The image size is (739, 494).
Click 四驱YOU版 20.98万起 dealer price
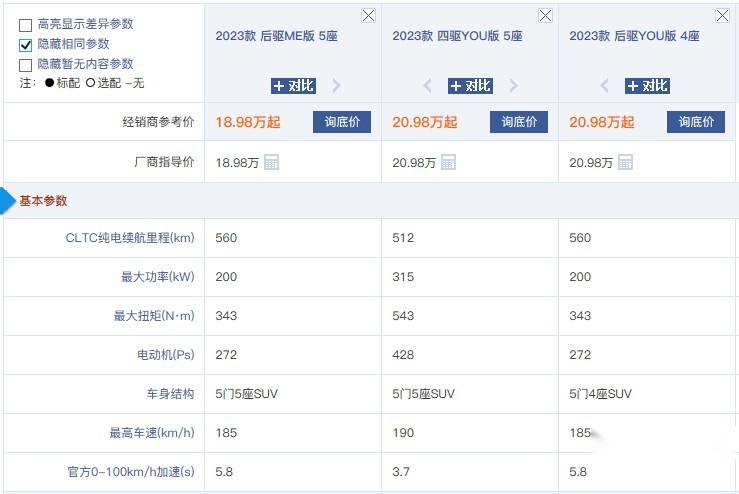click(425, 122)
